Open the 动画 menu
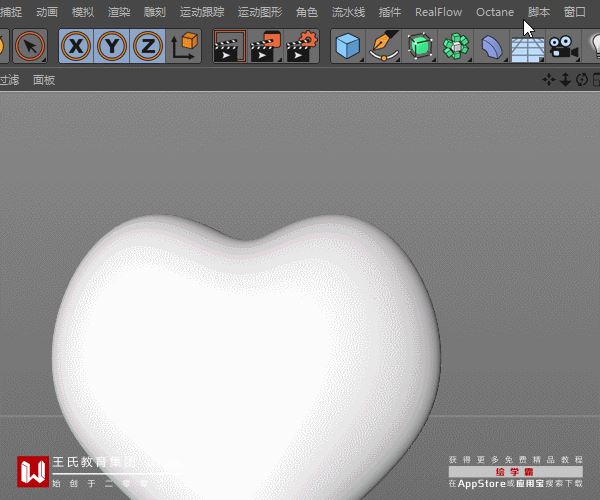The height and width of the screenshot is (500, 600). (x=47, y=12)
